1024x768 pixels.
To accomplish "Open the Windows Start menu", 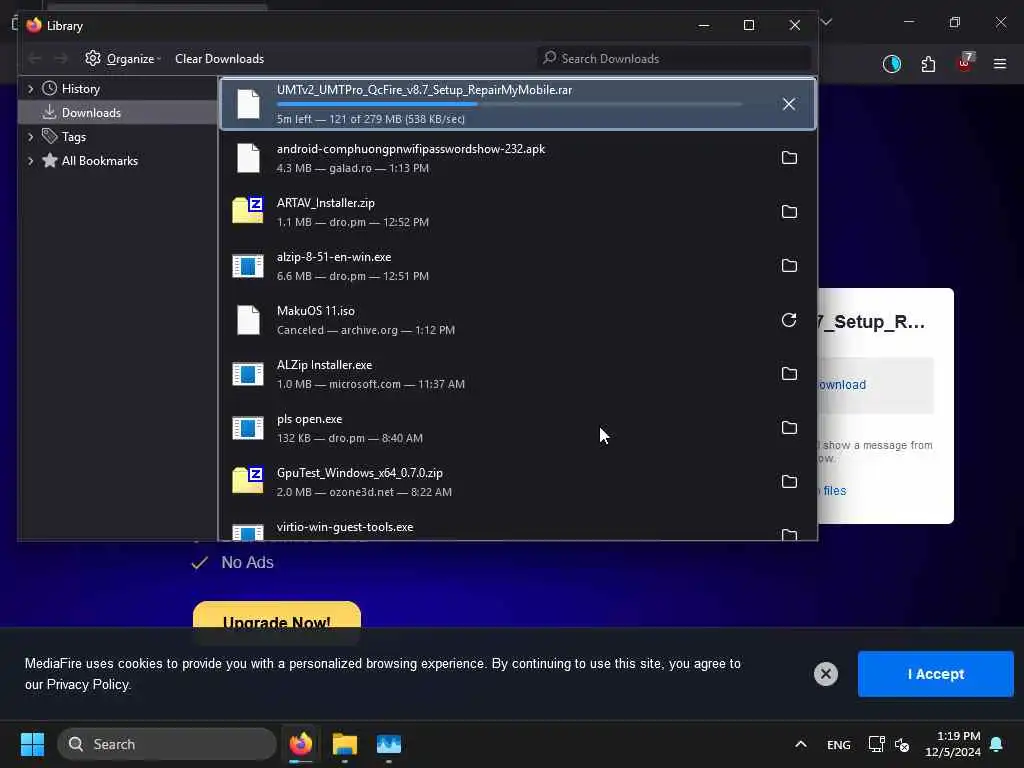I will click(32, 744).
